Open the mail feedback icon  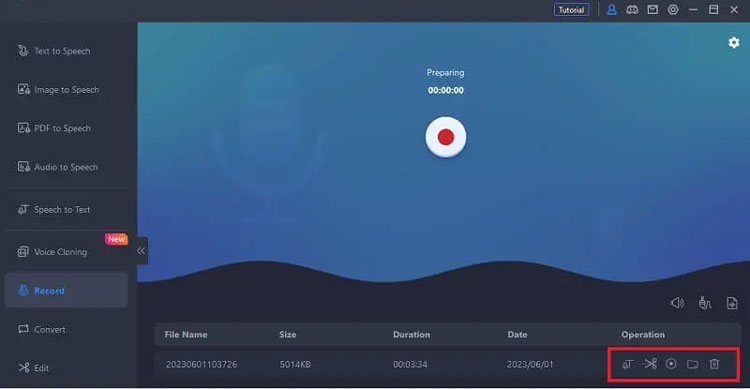[x=652, y=10]
